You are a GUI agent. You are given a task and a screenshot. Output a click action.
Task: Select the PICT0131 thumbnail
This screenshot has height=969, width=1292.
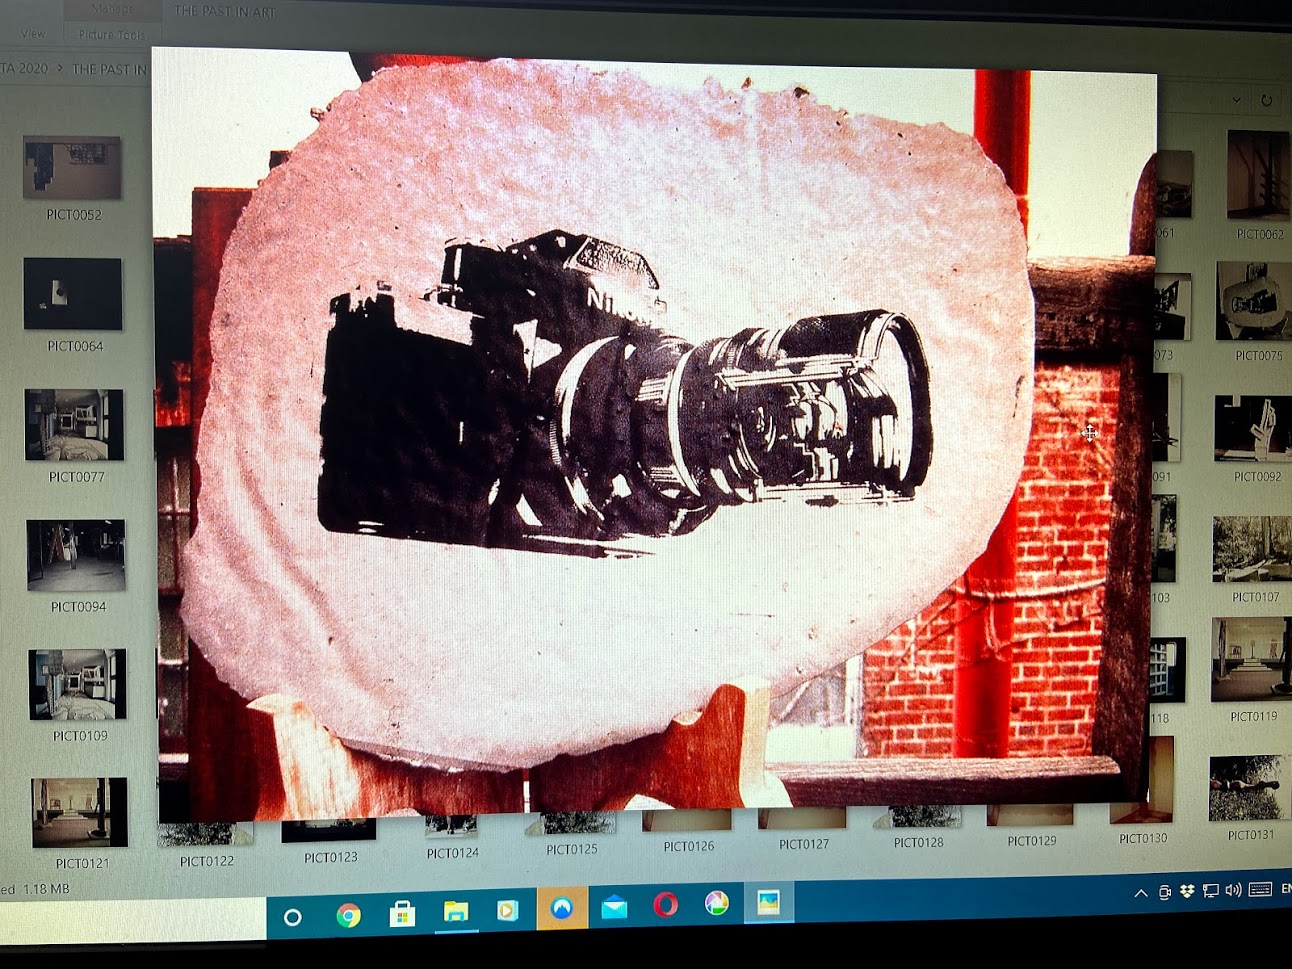tap(1250, 788)
